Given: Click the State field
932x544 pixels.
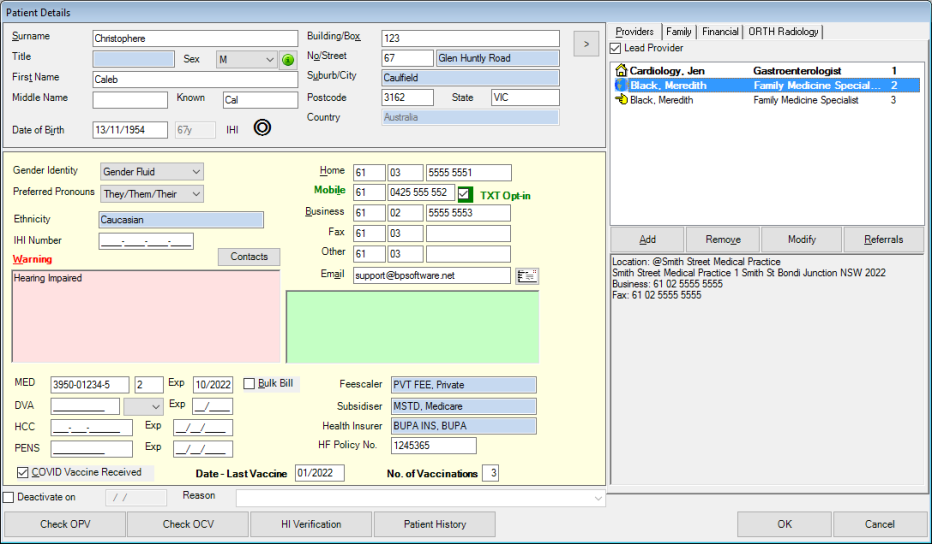Looking at the screenshot, I should pos(525,98).
